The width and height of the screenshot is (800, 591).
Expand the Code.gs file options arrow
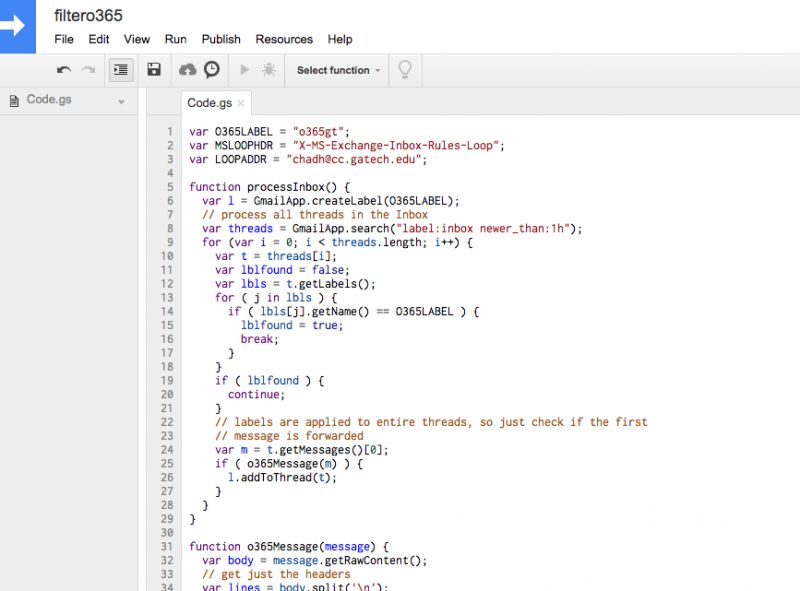click(x=121, y=102)
